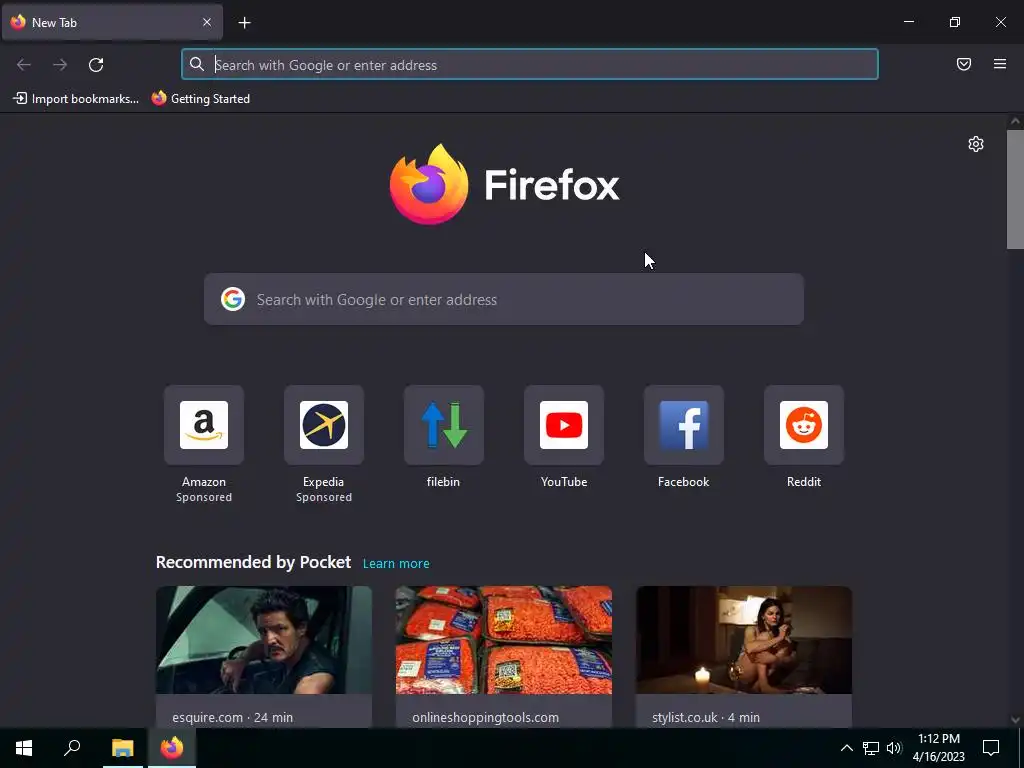
Task: Click the page center Google search box
Action: [x=504, y=299]
